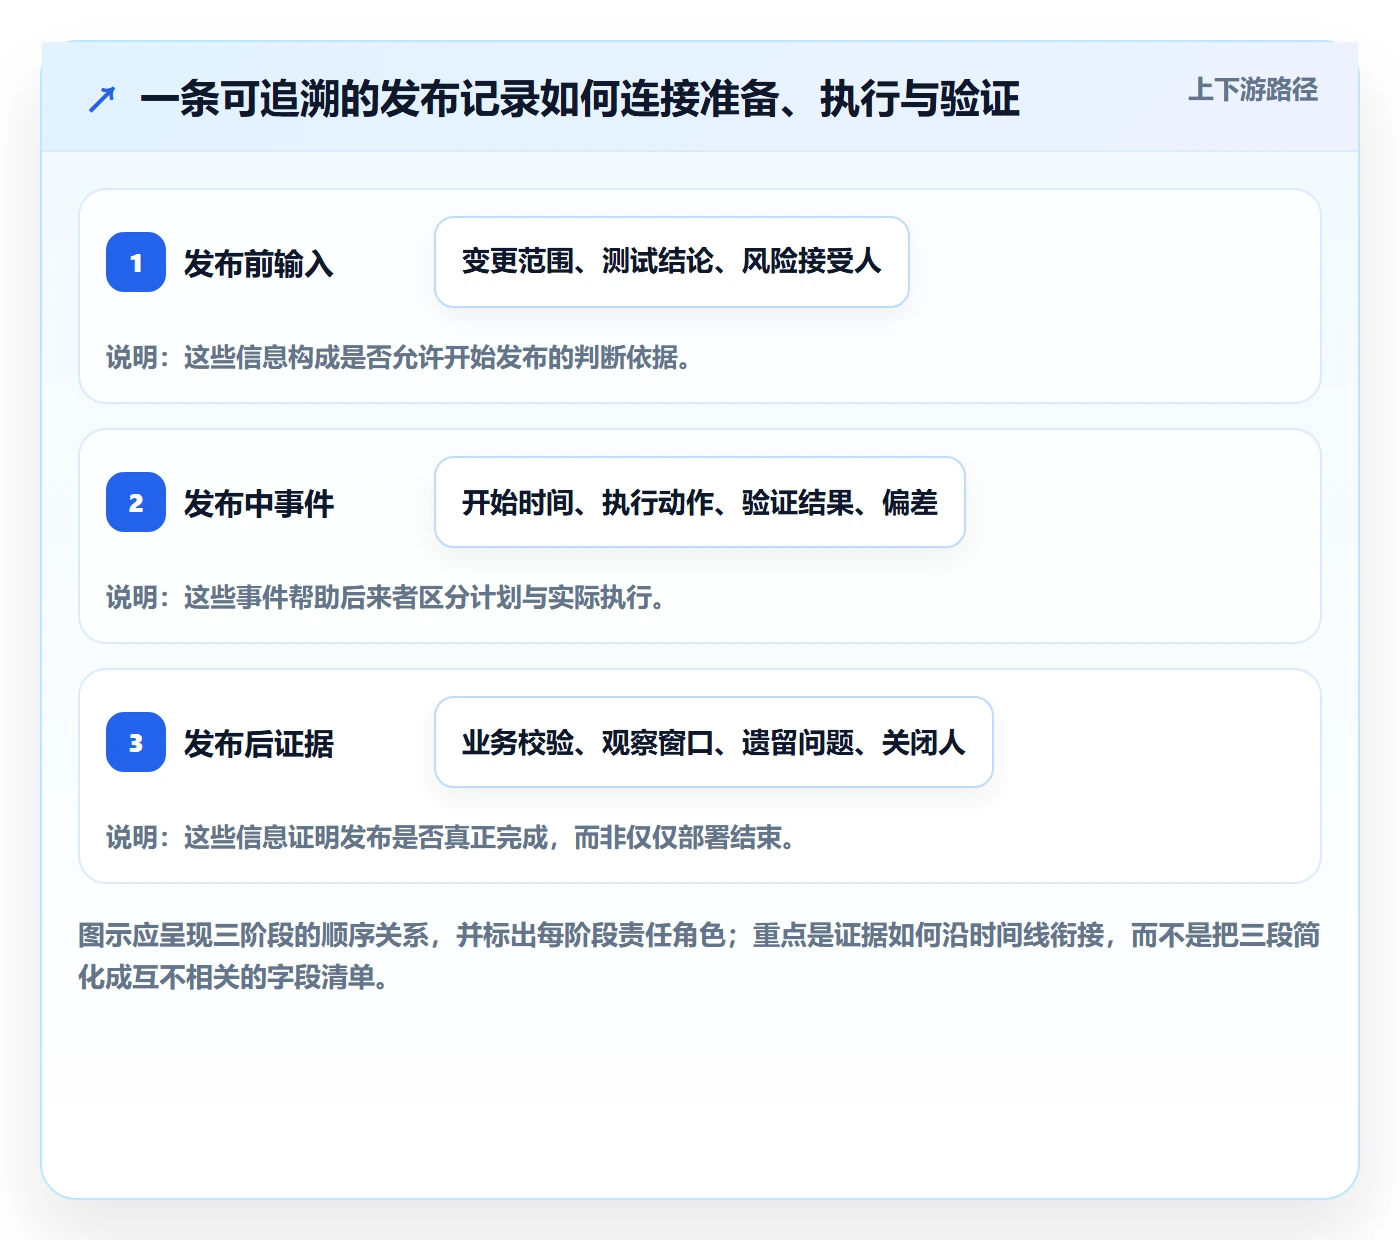The width and height of the screenshot is (1400, 1240).
Task: Select the 发布后证据 step heading
Action: click(258, 743)
